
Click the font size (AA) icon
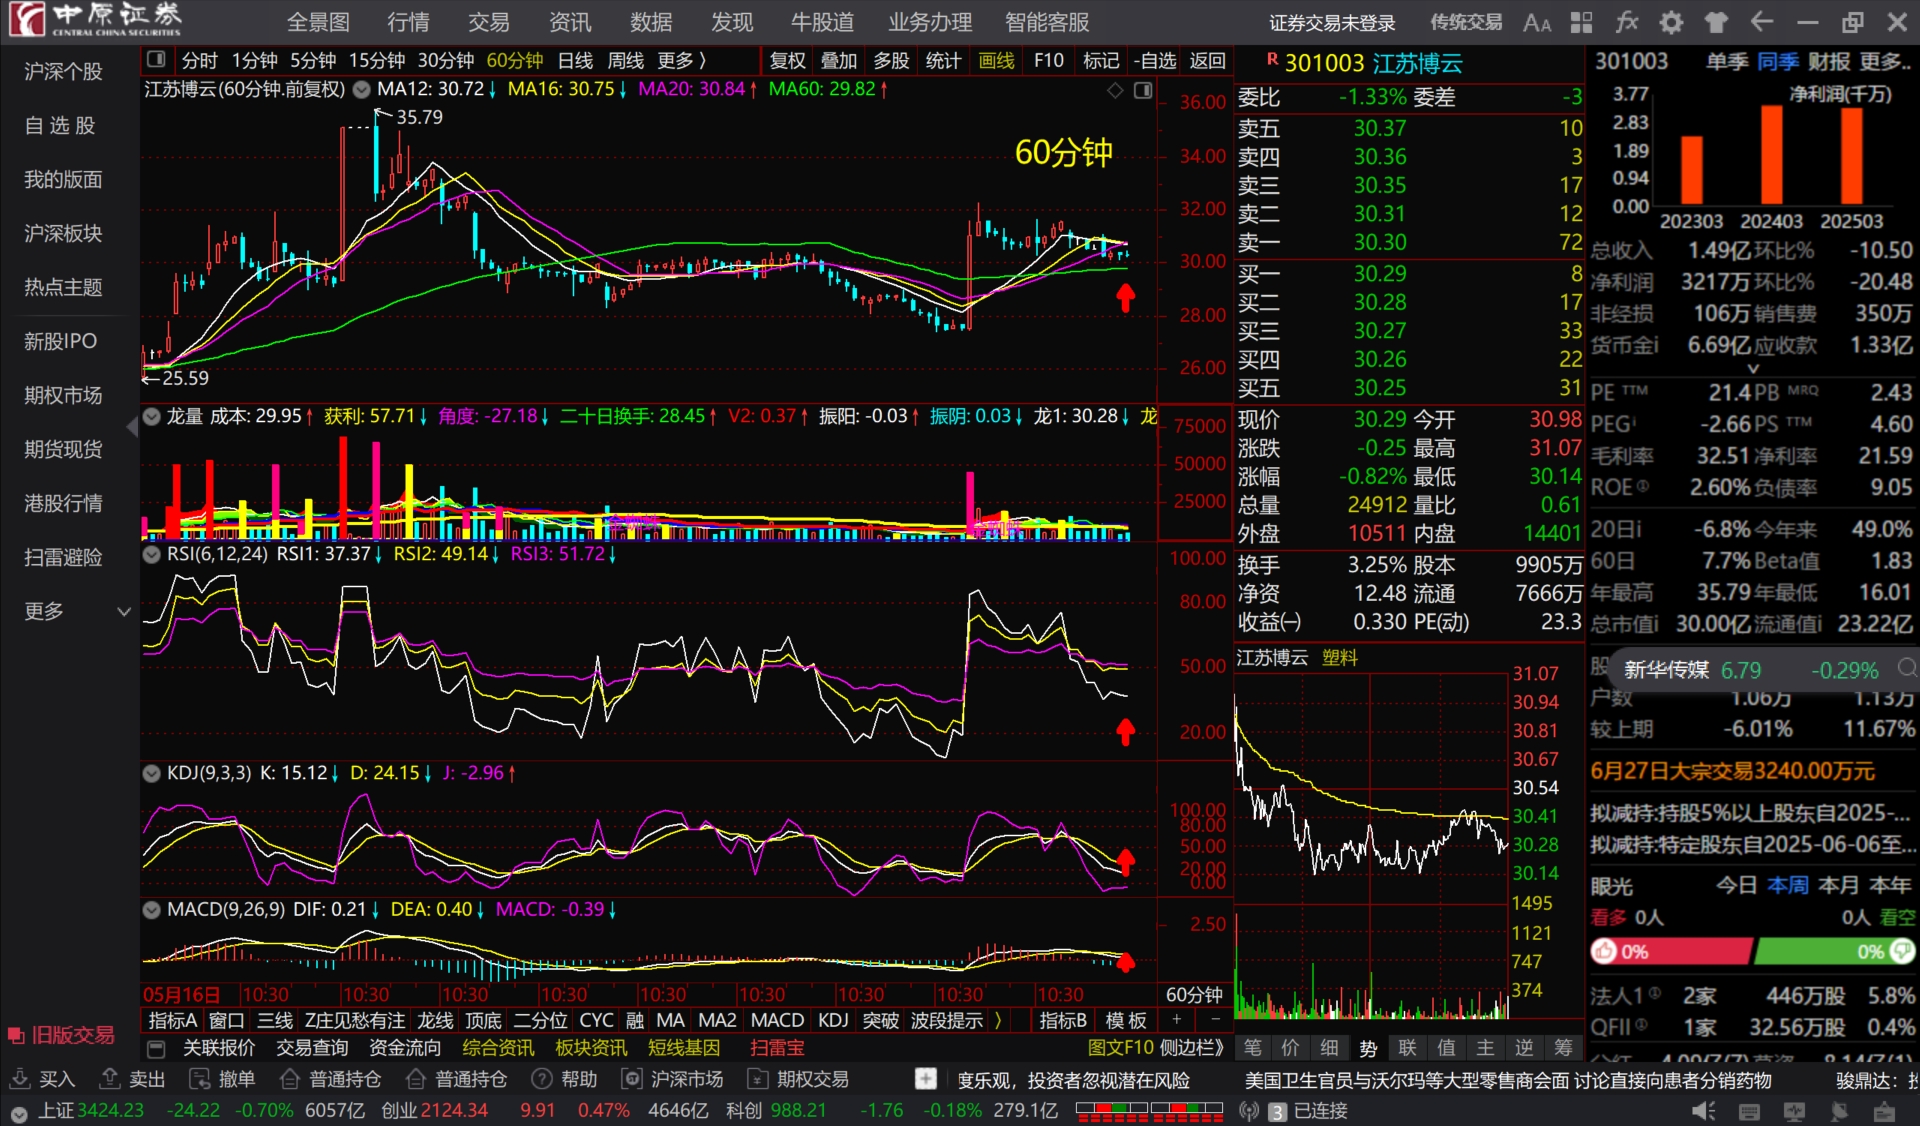[1537, 22]
